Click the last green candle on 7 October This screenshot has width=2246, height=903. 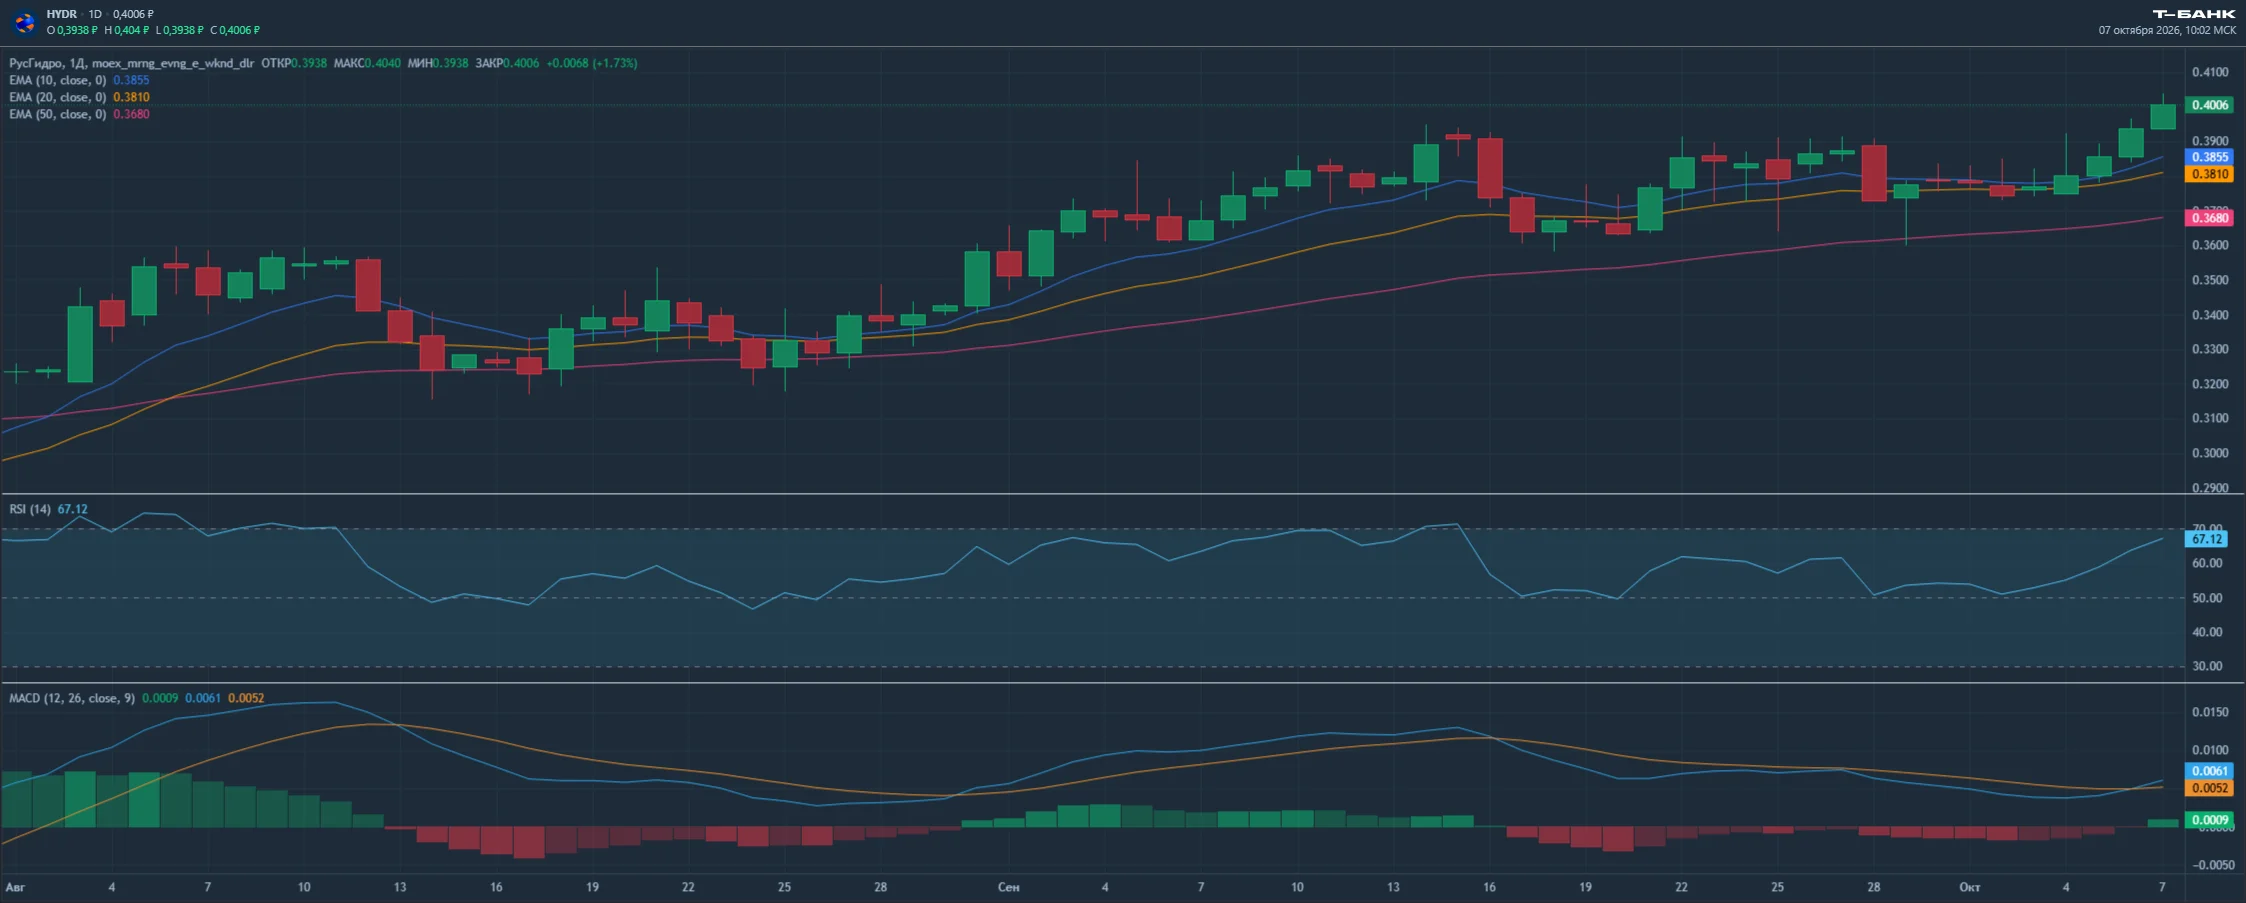click(x=2162, y=115)
